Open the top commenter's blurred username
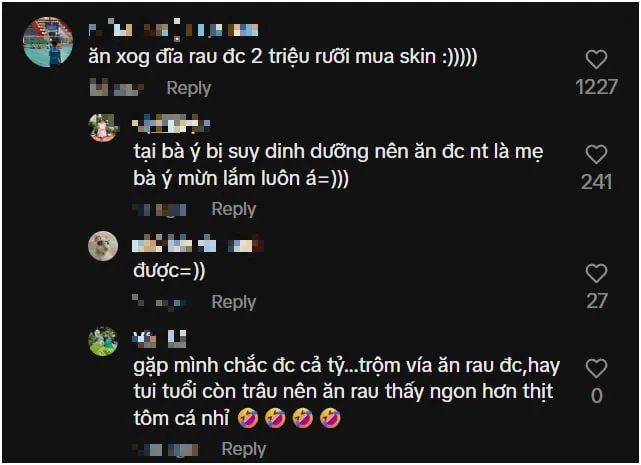 click(173, 29)
